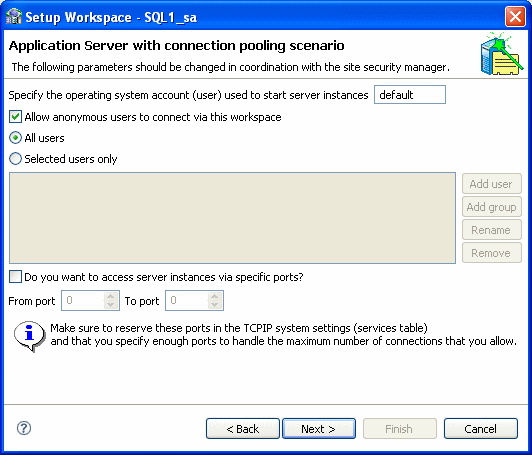Click the Add group button

tap(492, 207)
